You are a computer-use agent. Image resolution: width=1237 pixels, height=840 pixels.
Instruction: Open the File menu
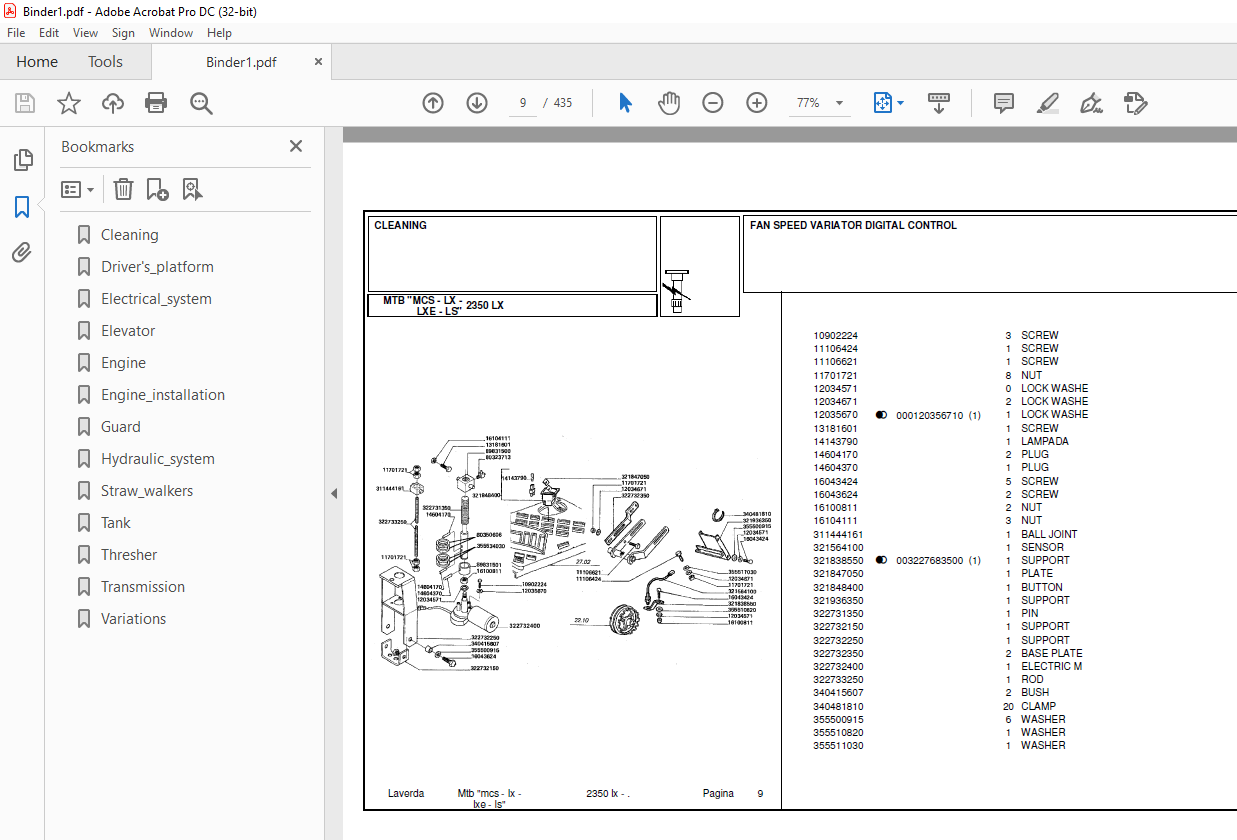point(16,33)
